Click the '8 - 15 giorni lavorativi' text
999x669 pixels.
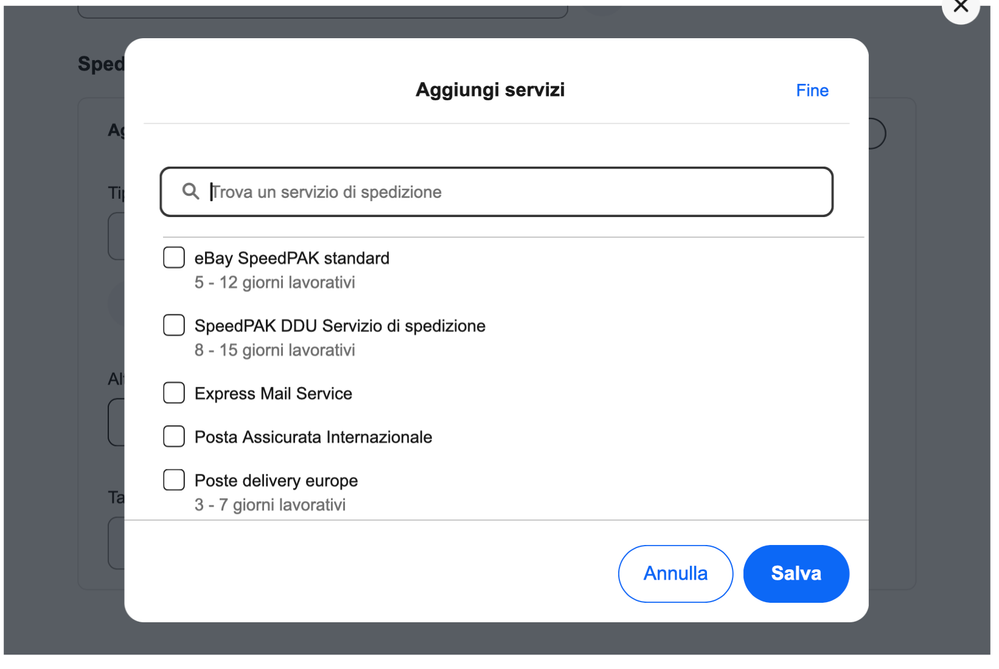tap(275, 351)
